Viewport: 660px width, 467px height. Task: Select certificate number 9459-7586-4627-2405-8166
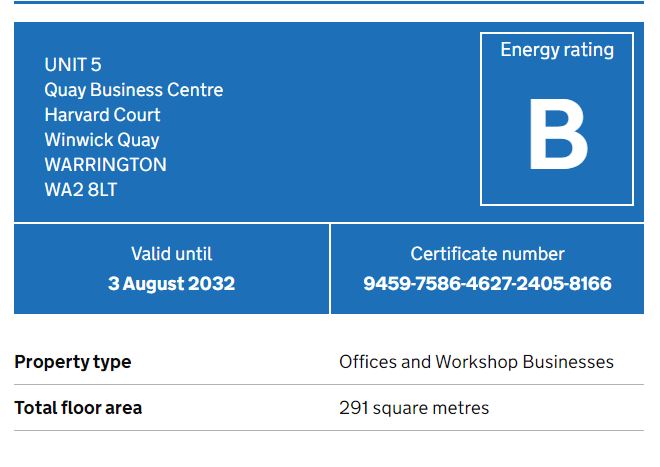point(487,283)
